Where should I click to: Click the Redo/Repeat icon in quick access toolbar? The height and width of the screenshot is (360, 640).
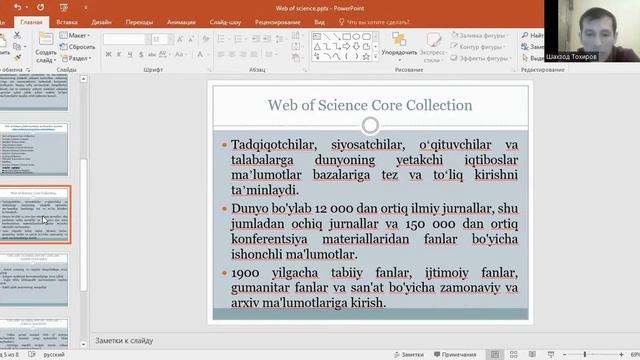(x=40, y=7)
